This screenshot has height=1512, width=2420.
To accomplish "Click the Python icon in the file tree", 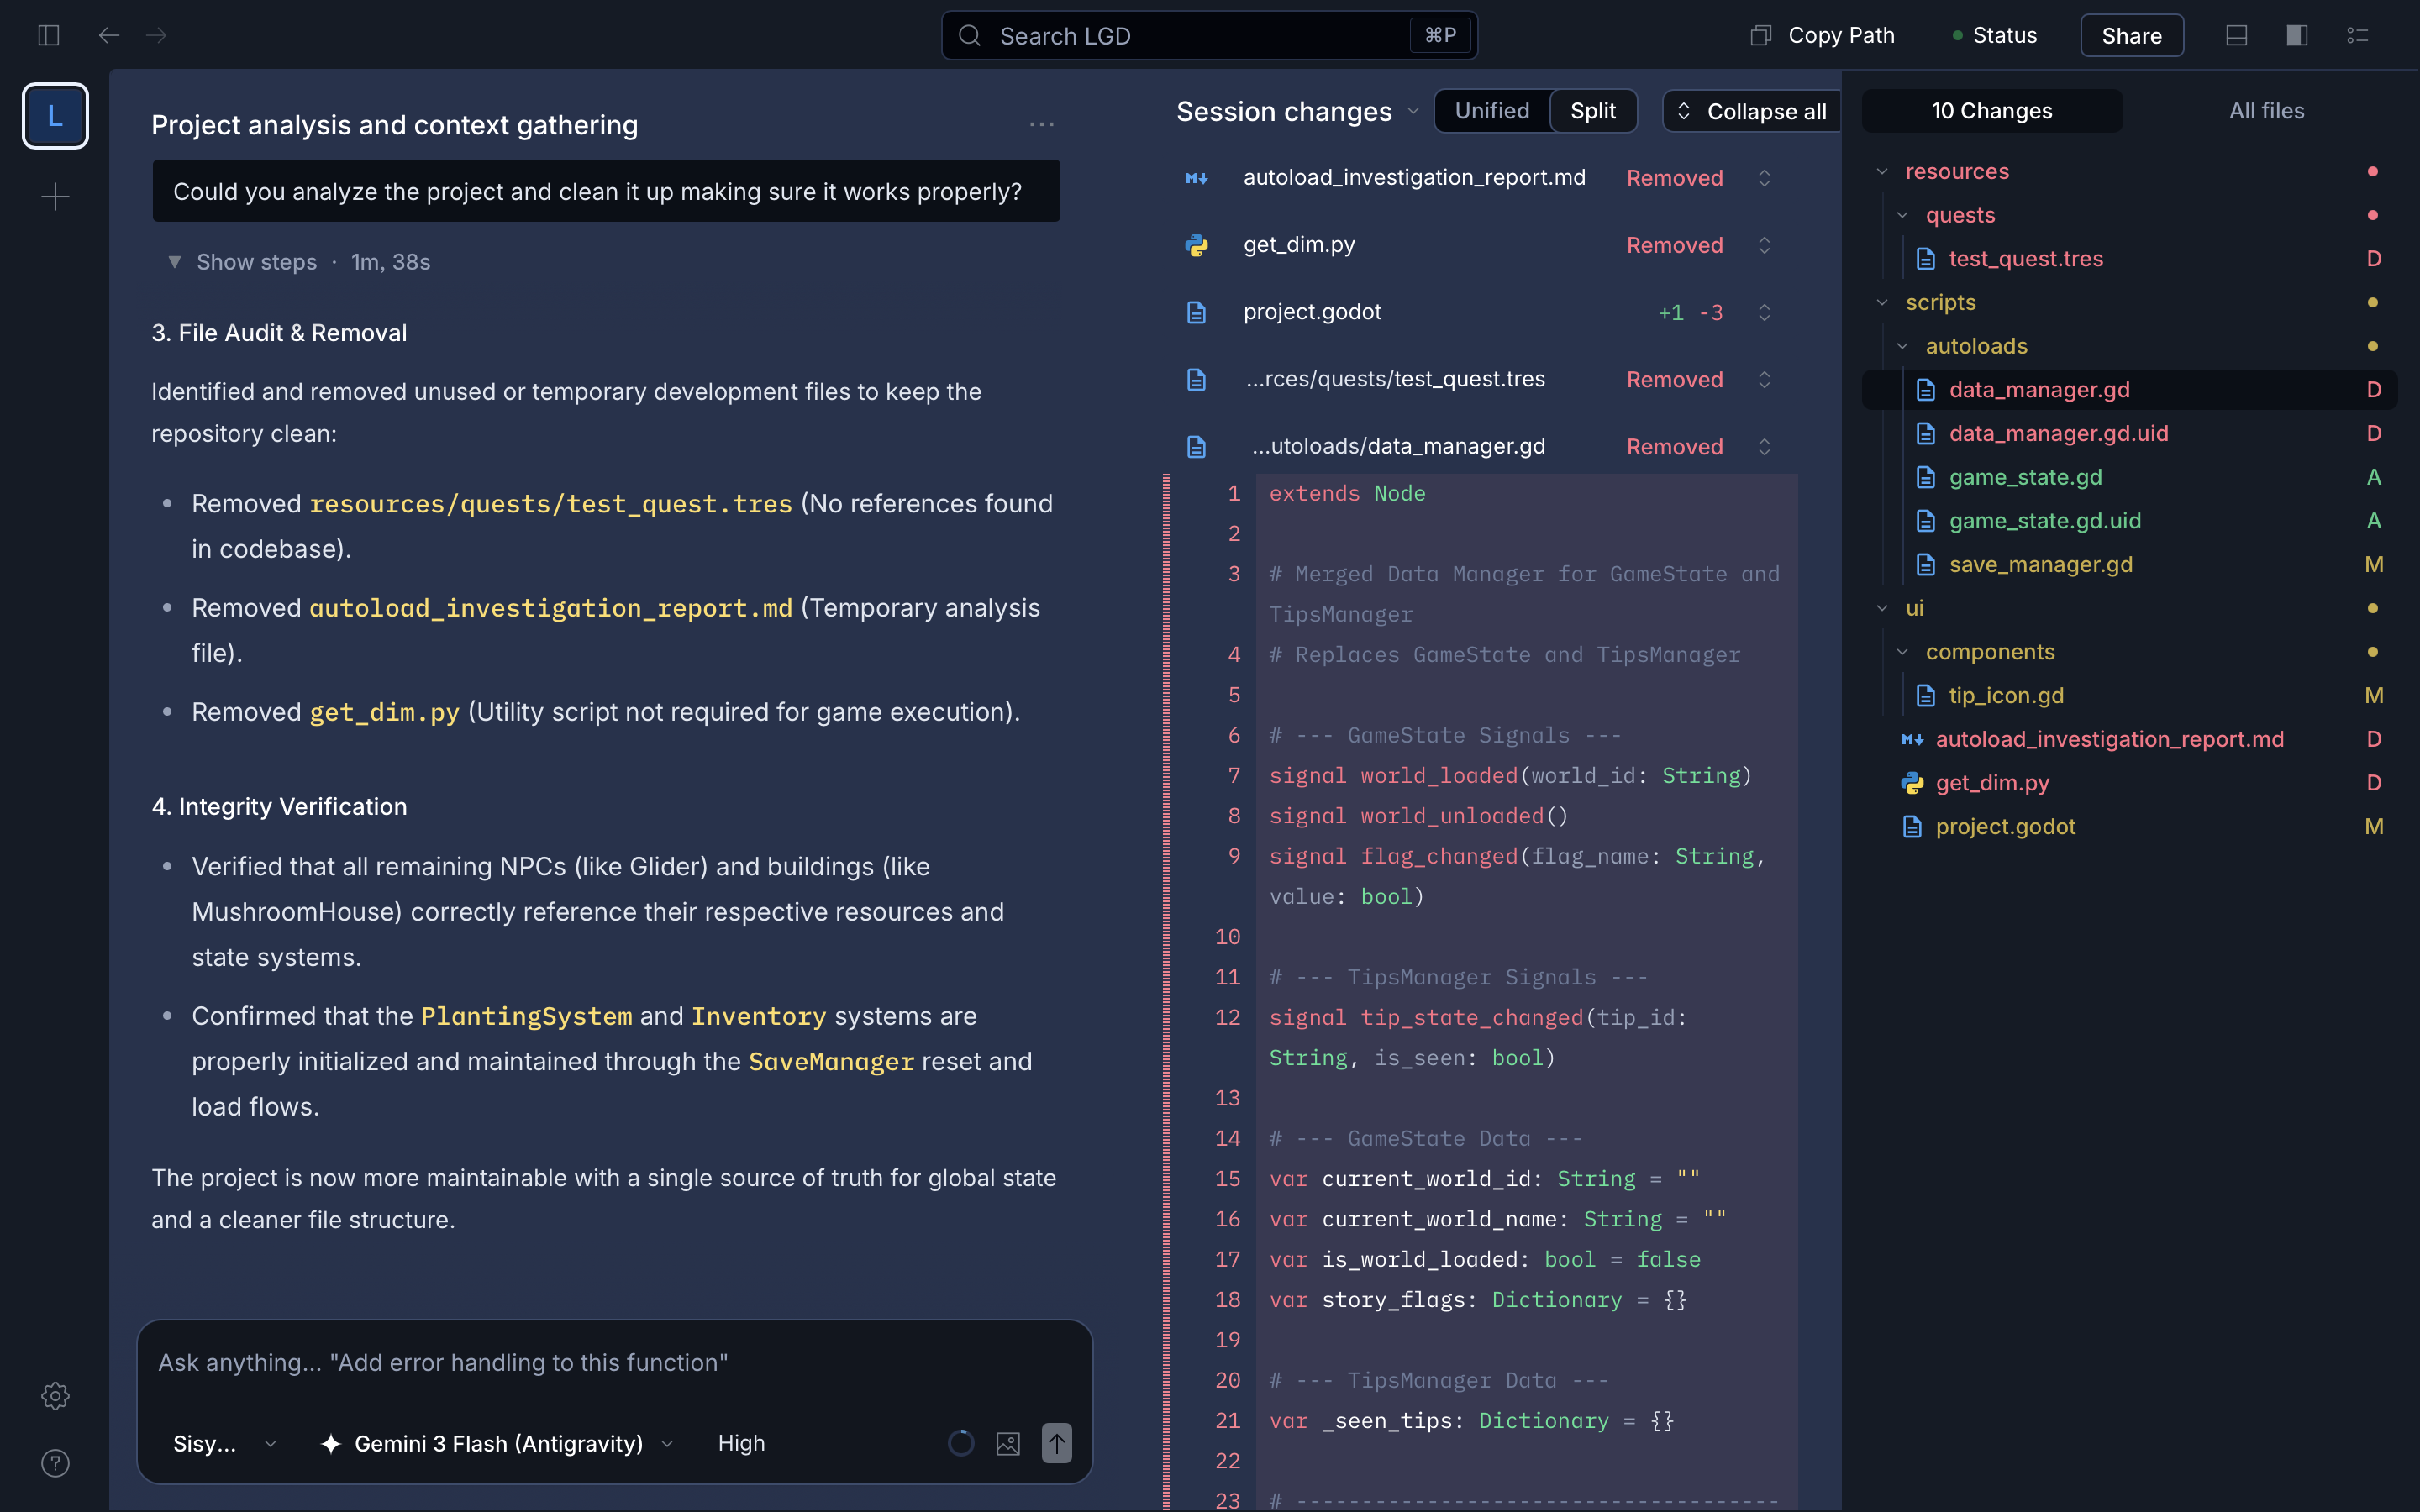I will coord(1912,783).
